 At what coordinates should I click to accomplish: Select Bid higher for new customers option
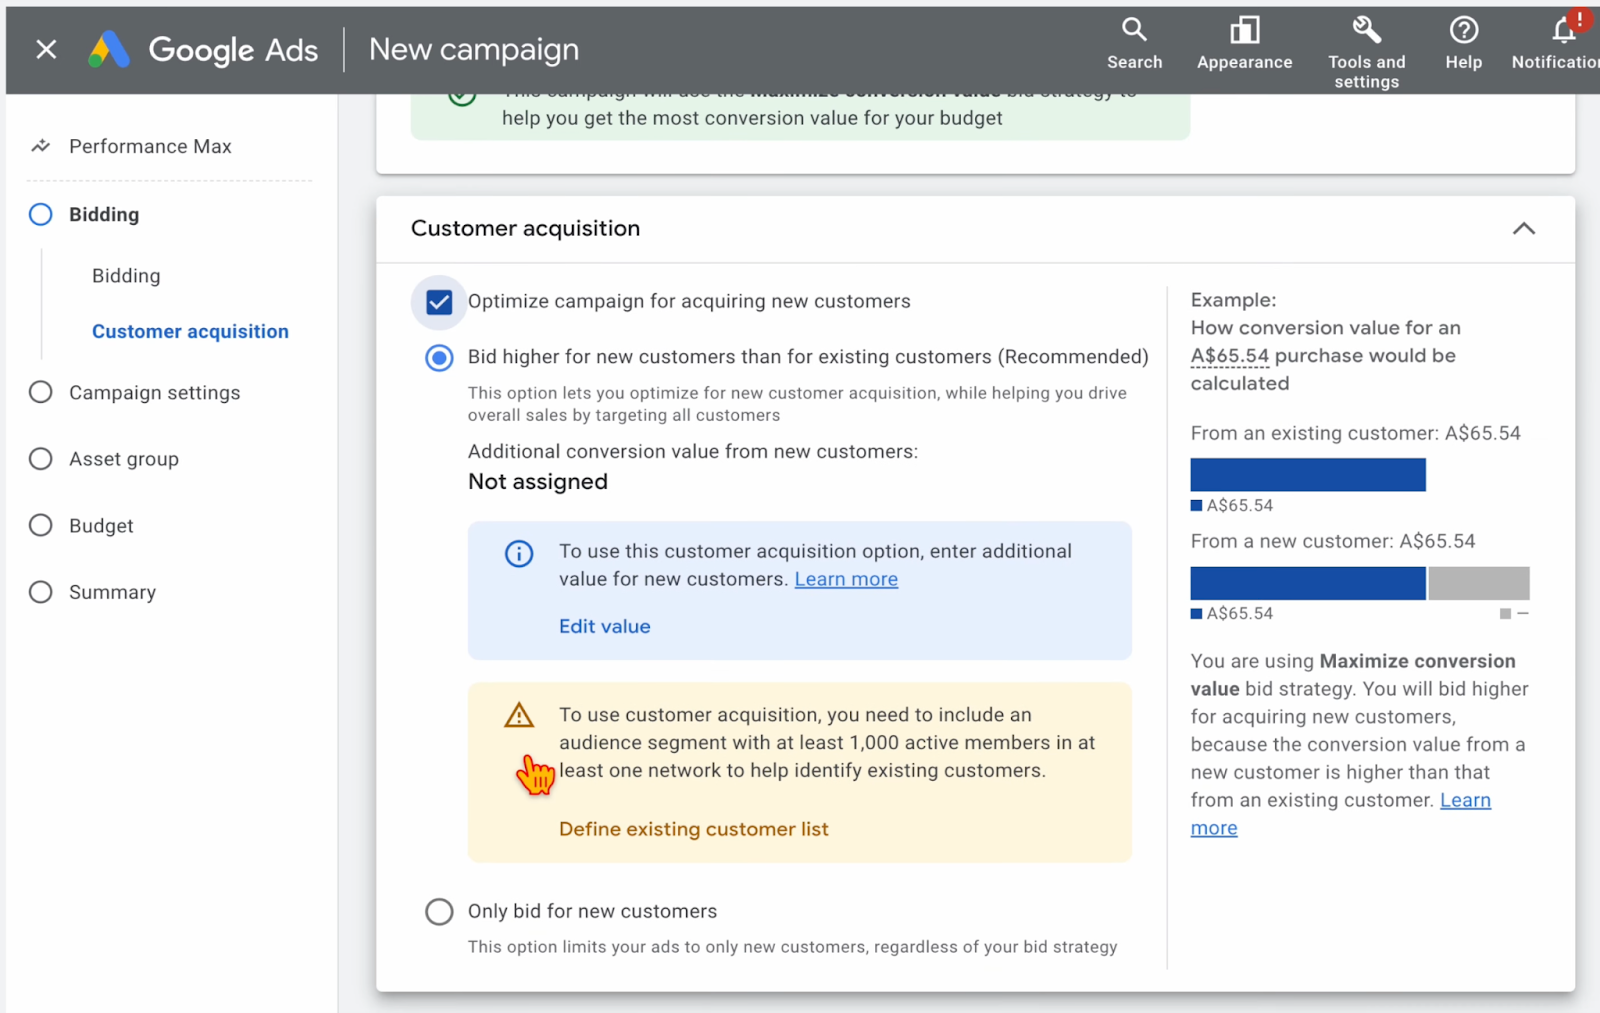(439, 358)
